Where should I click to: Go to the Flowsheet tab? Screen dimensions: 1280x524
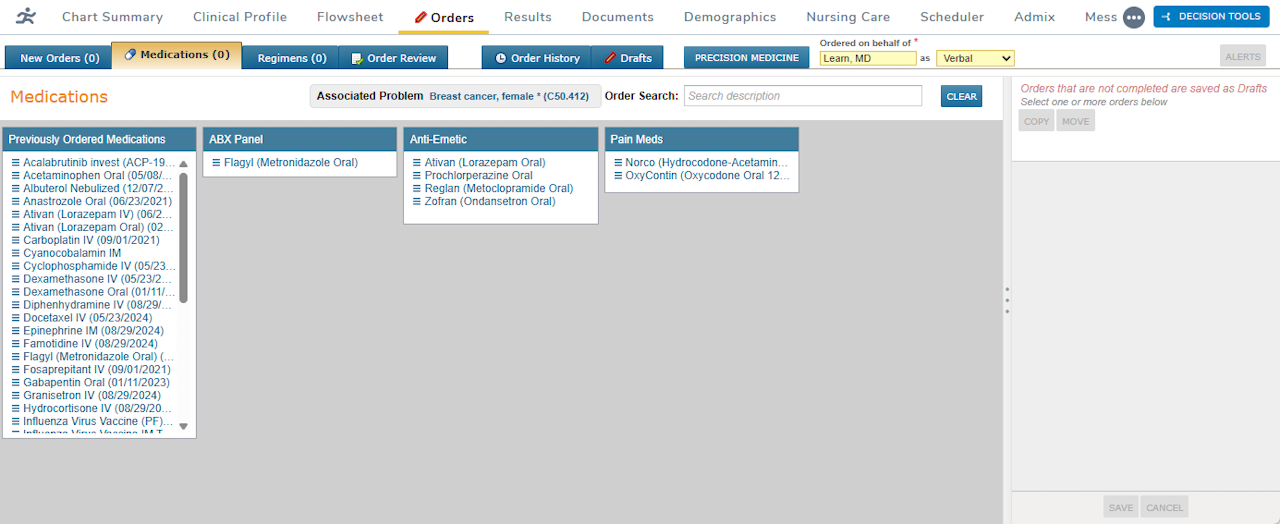350,17
